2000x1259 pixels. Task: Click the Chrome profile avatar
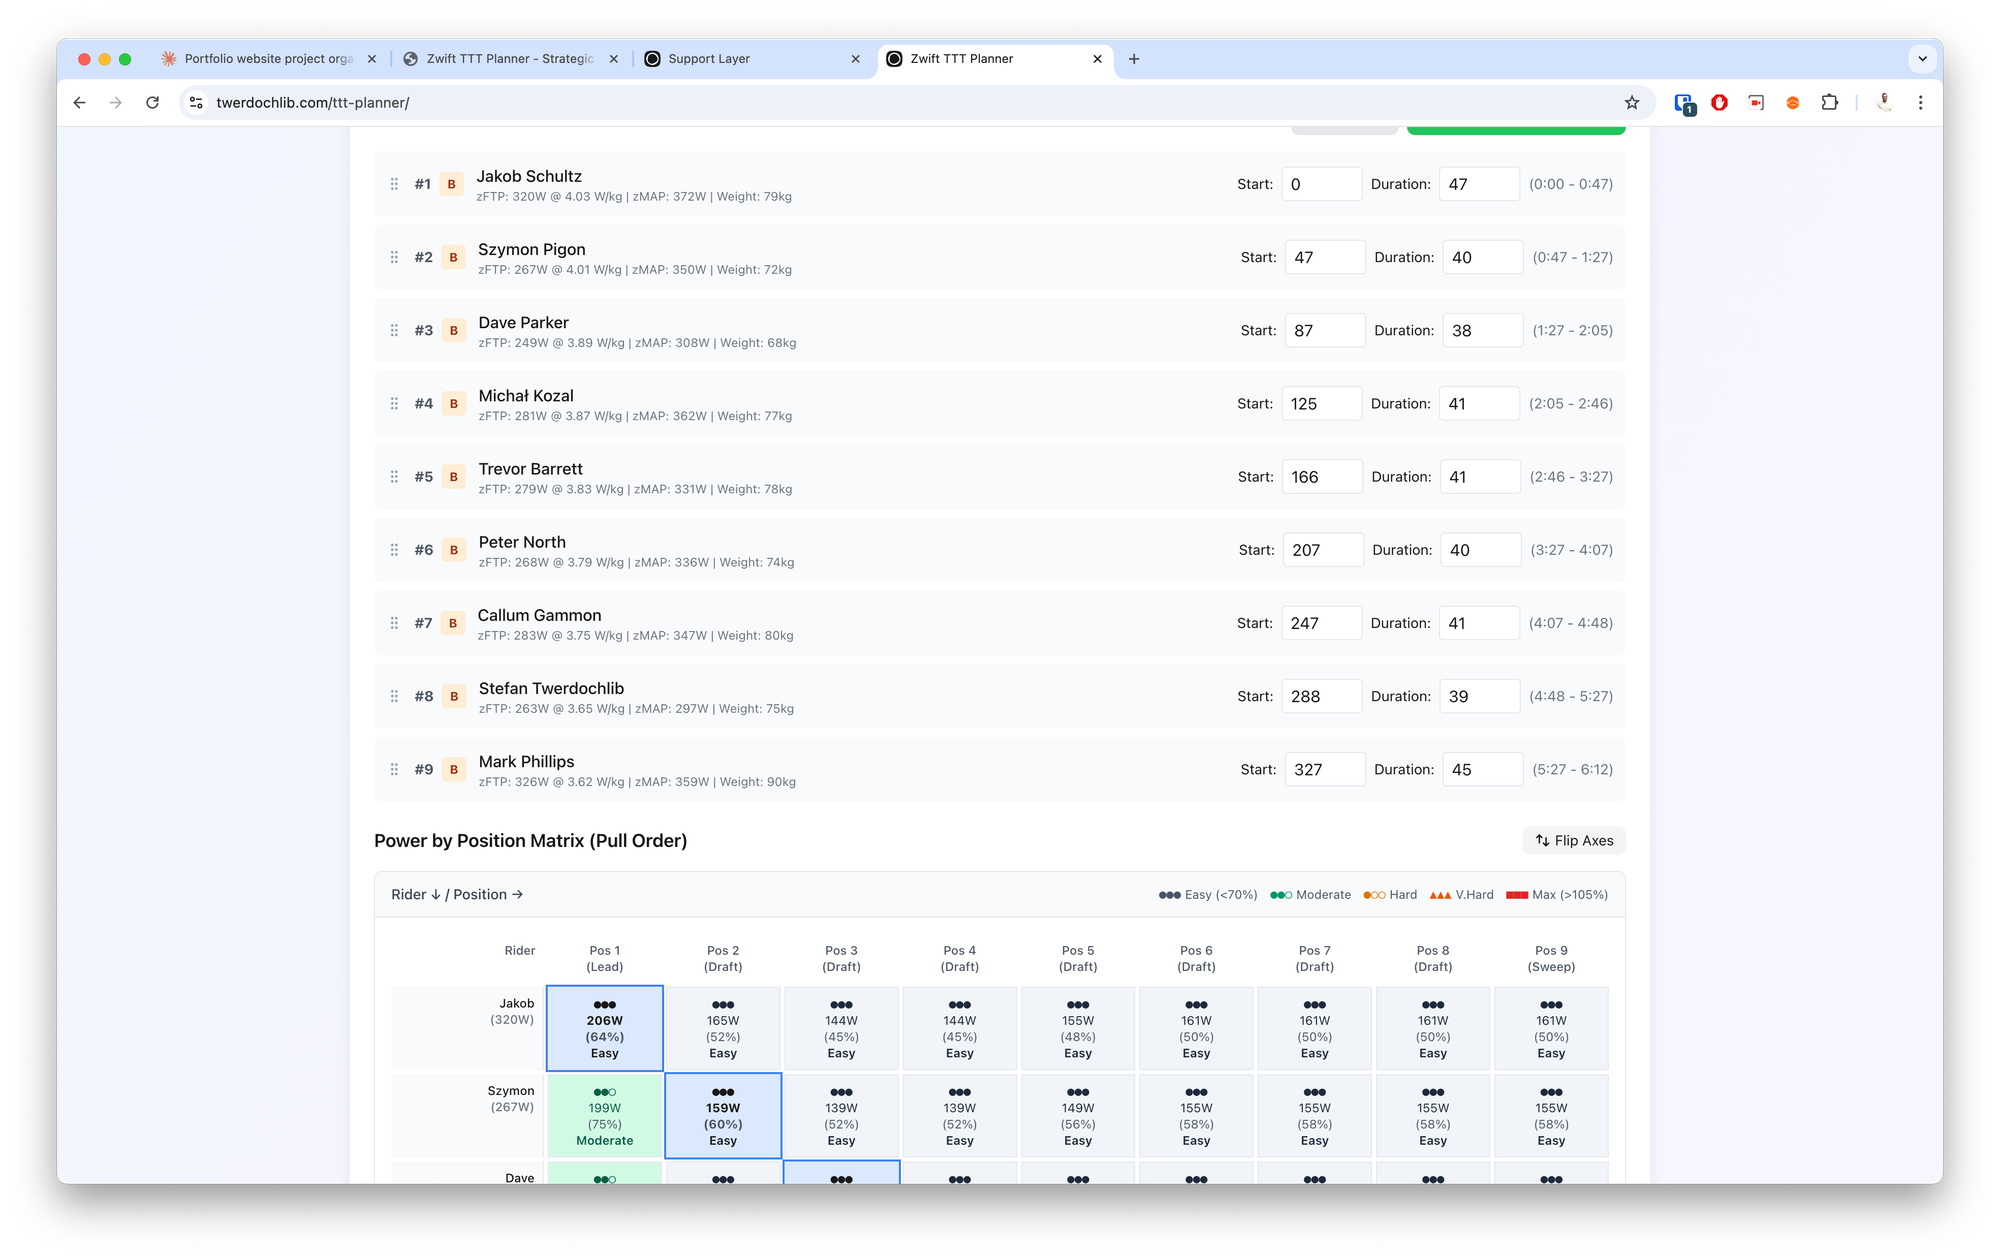coord(1884,102)
